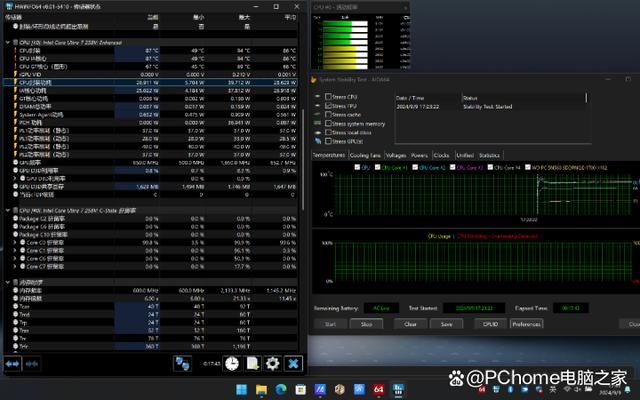Switch to Voltages tab
Image resolution: width=640 pixels, height=400 pixels.
[396, 156]
